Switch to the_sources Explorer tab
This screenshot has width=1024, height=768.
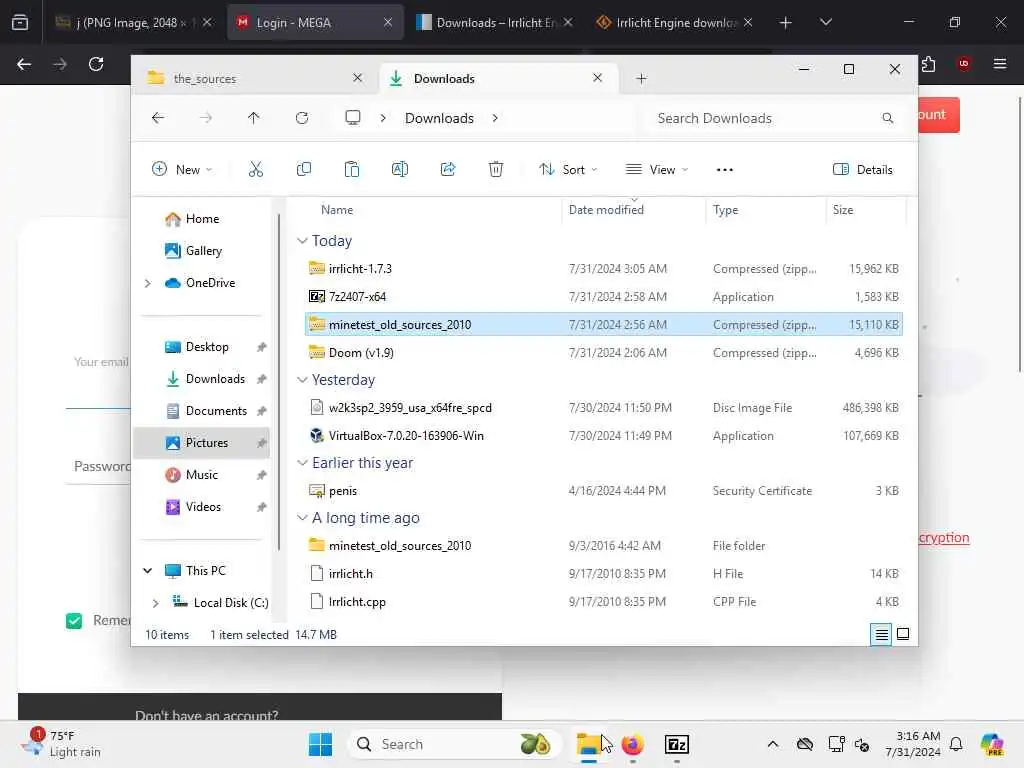[255, 78]
